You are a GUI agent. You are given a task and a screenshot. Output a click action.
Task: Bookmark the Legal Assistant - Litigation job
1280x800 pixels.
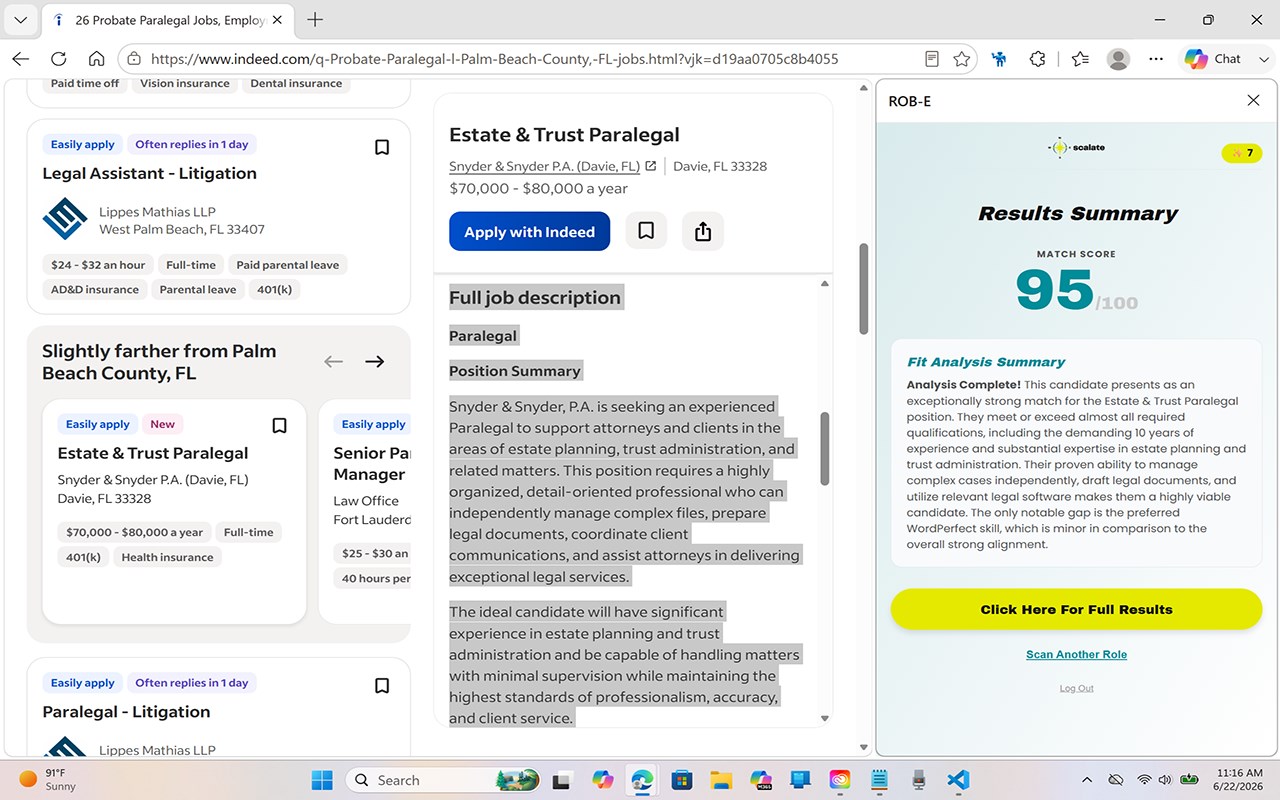(381, 147)
